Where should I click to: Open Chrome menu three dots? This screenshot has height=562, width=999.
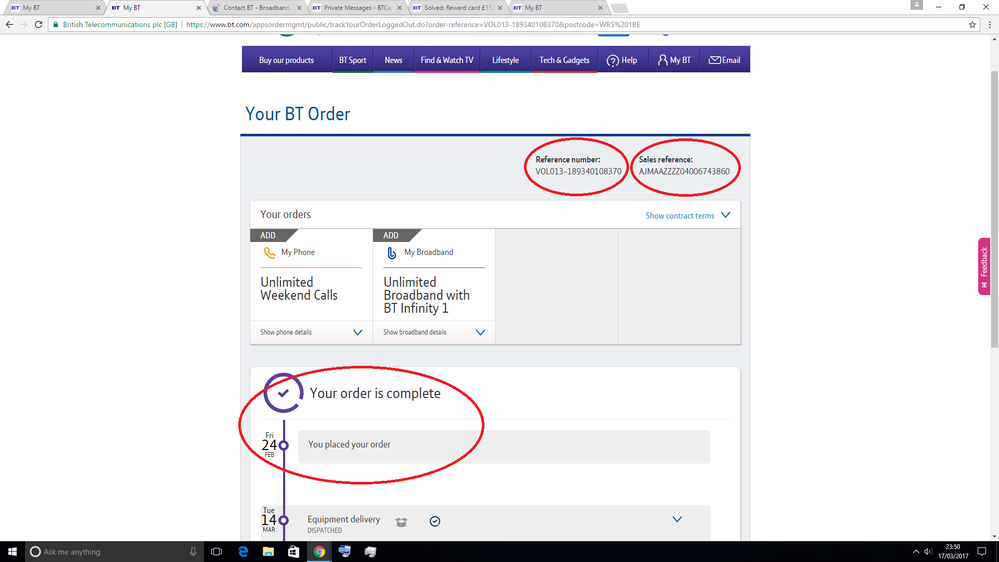click(x=989, y=24)
